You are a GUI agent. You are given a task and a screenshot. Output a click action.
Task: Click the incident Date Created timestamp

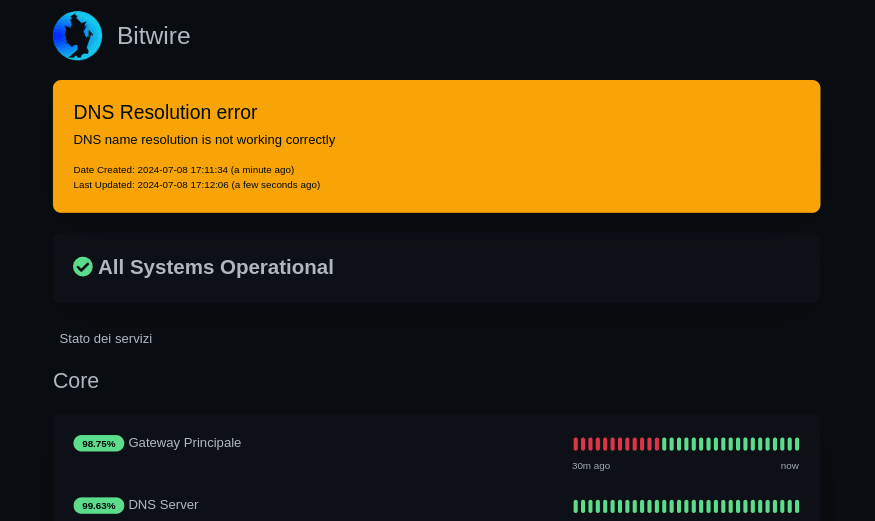click(183, 169)
